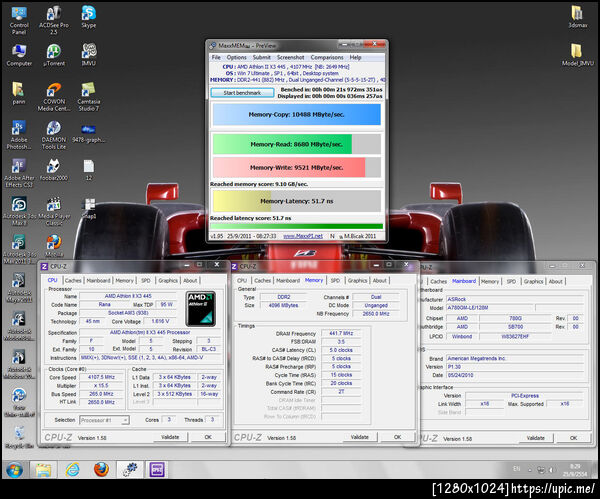Viewport: 600px width, 499px height.
Task: Open the Camtasia Studio 7 icon
Action: click(x=88, y=97)
